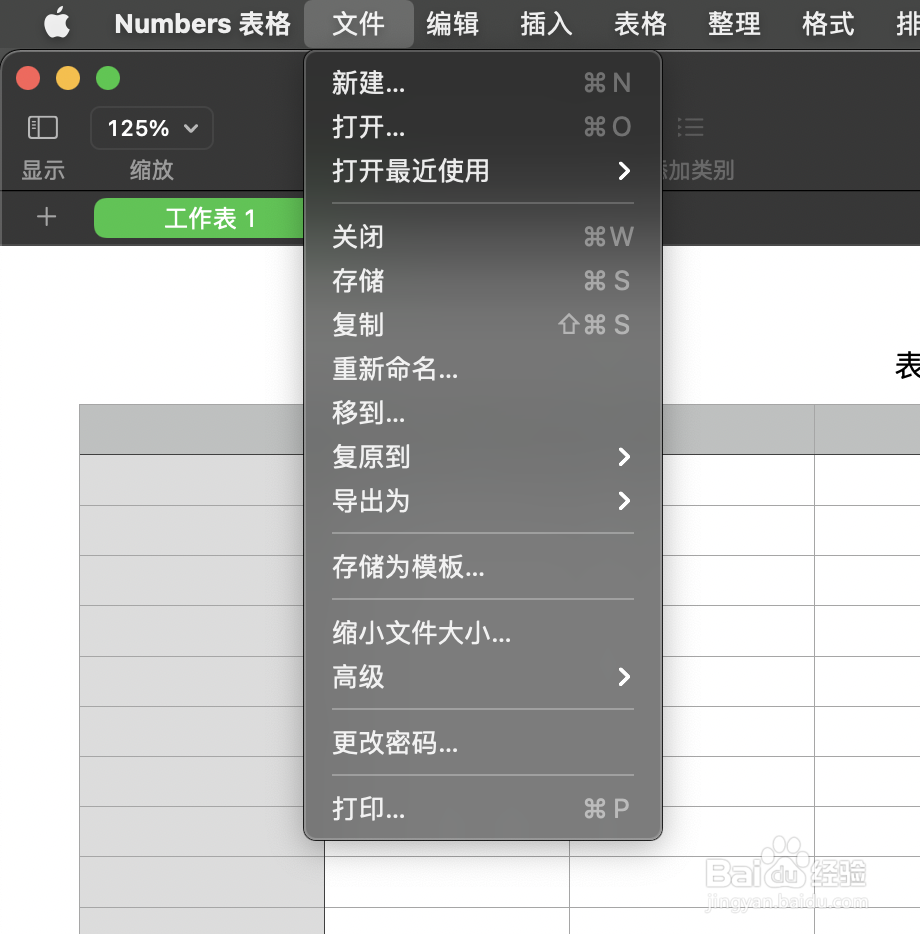920x934 pixels.
Task: Expand the 打开最近使用 submenu
Action: click(x=483, y=171)
